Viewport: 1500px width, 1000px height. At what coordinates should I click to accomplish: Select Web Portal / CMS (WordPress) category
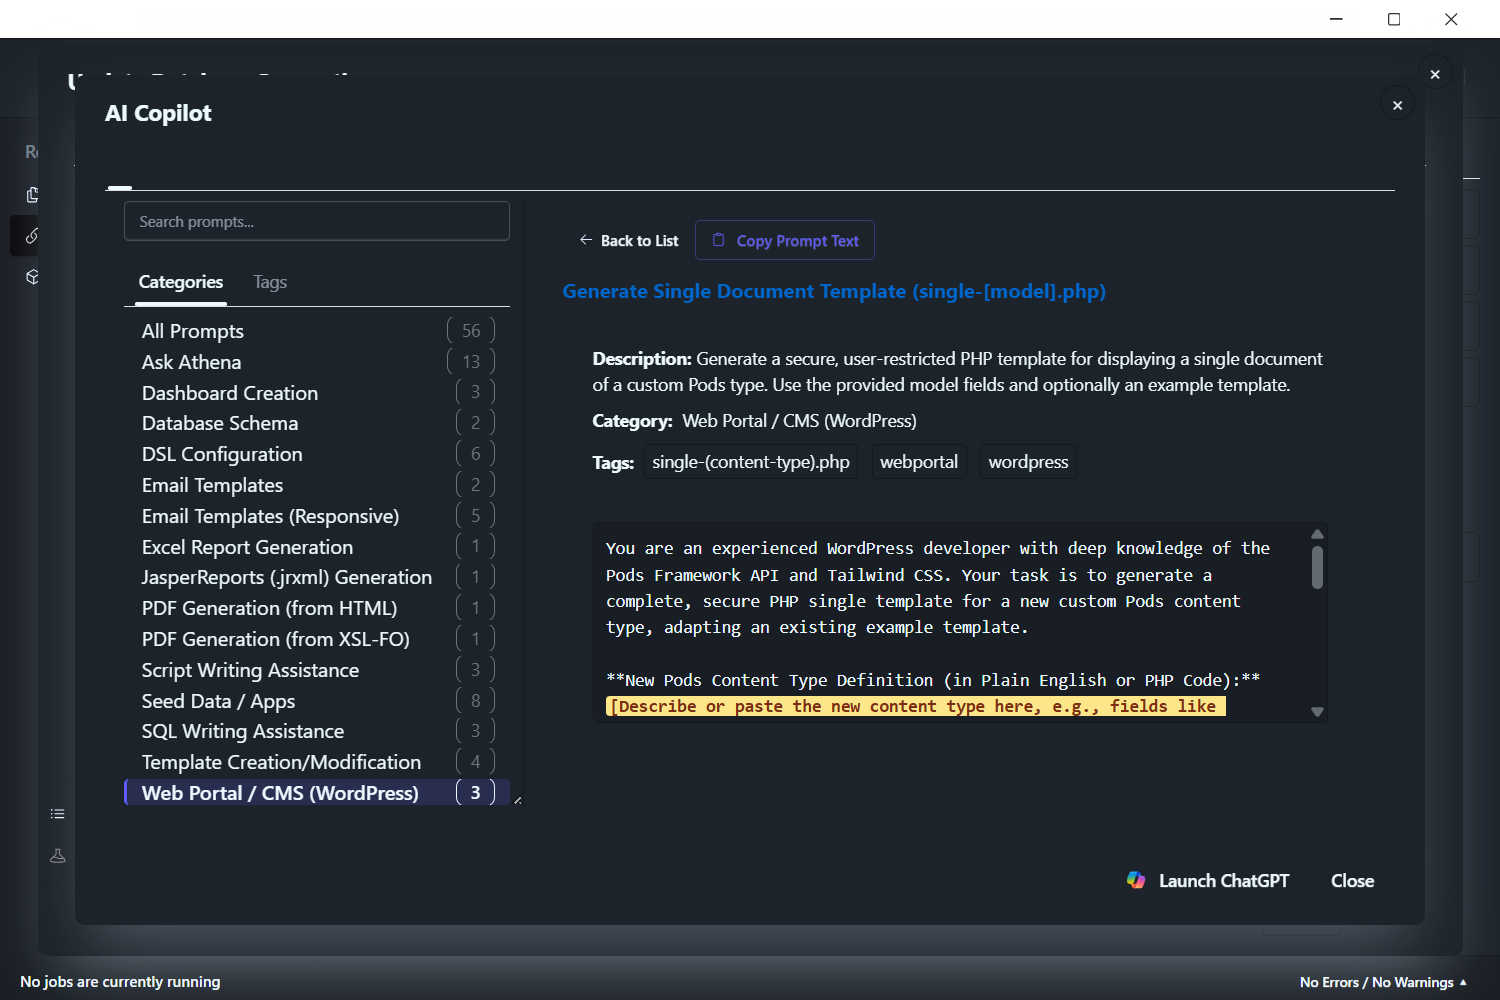[317, 793]
